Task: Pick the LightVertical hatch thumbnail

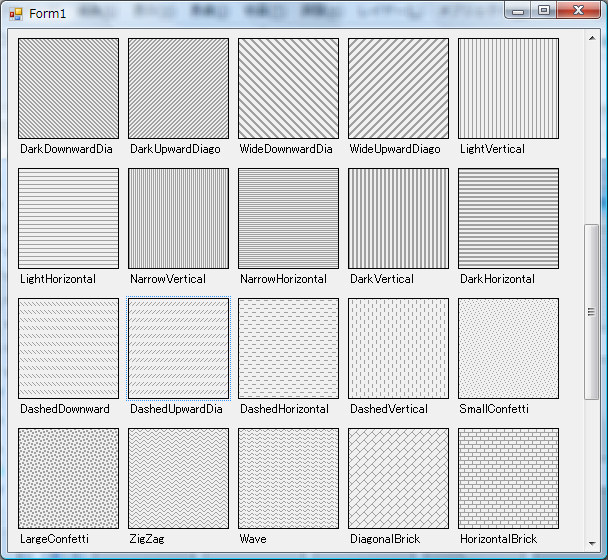Action: click(508, 88)
